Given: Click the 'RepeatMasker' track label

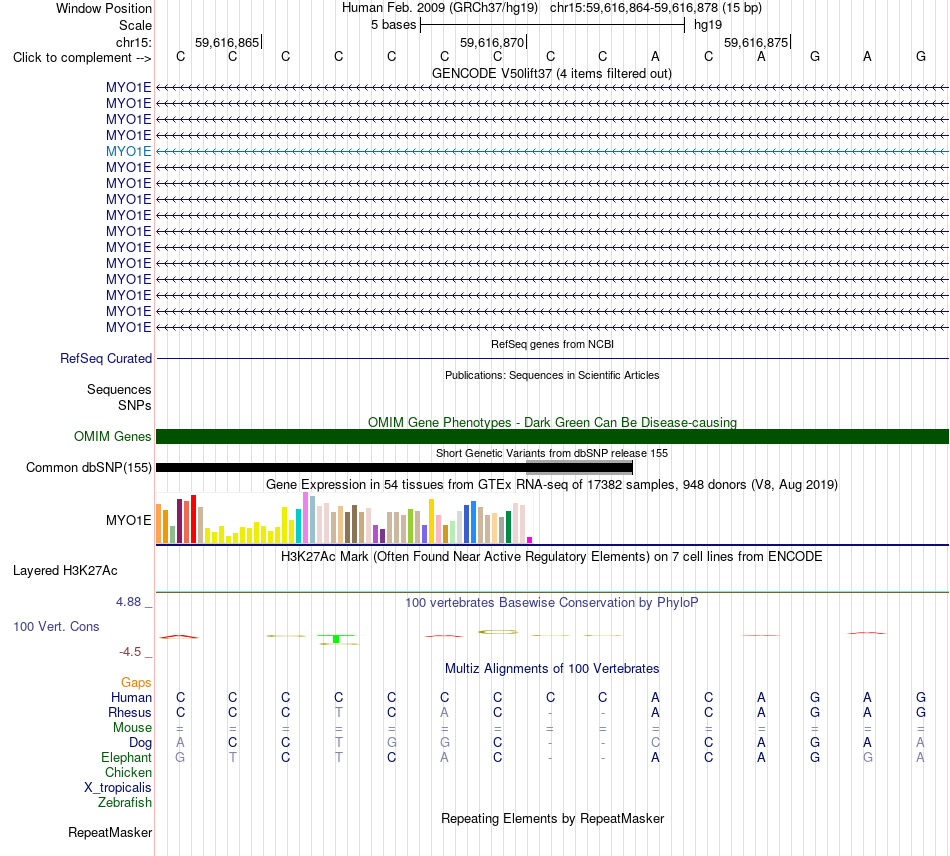Looking at the screenshot, I should [x=110, y=833].
